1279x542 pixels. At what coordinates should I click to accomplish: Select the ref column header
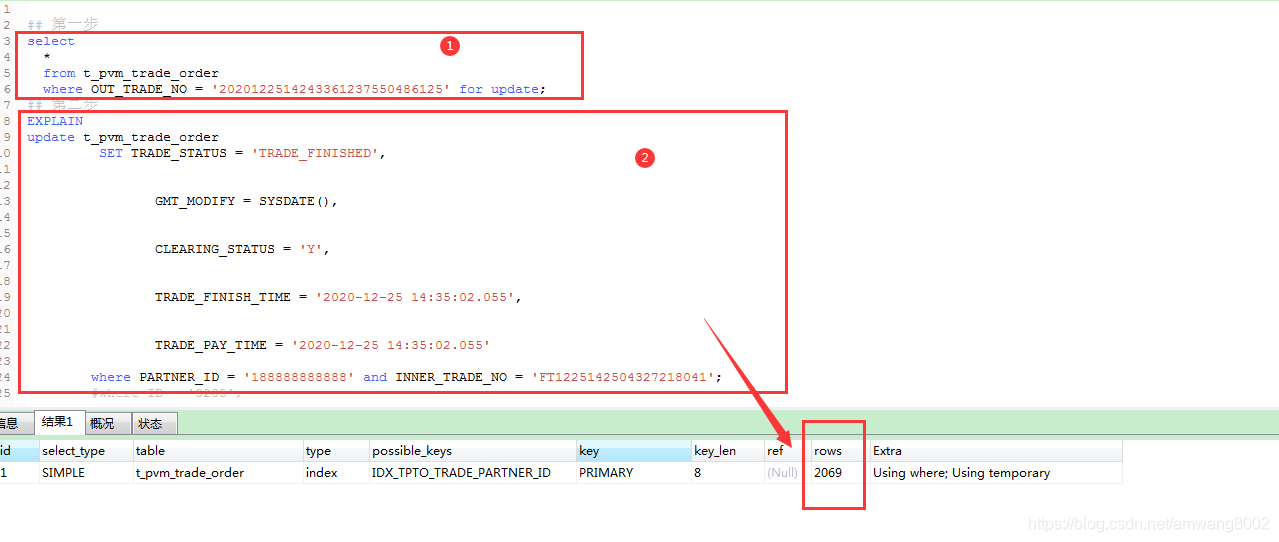coord(787,451)
